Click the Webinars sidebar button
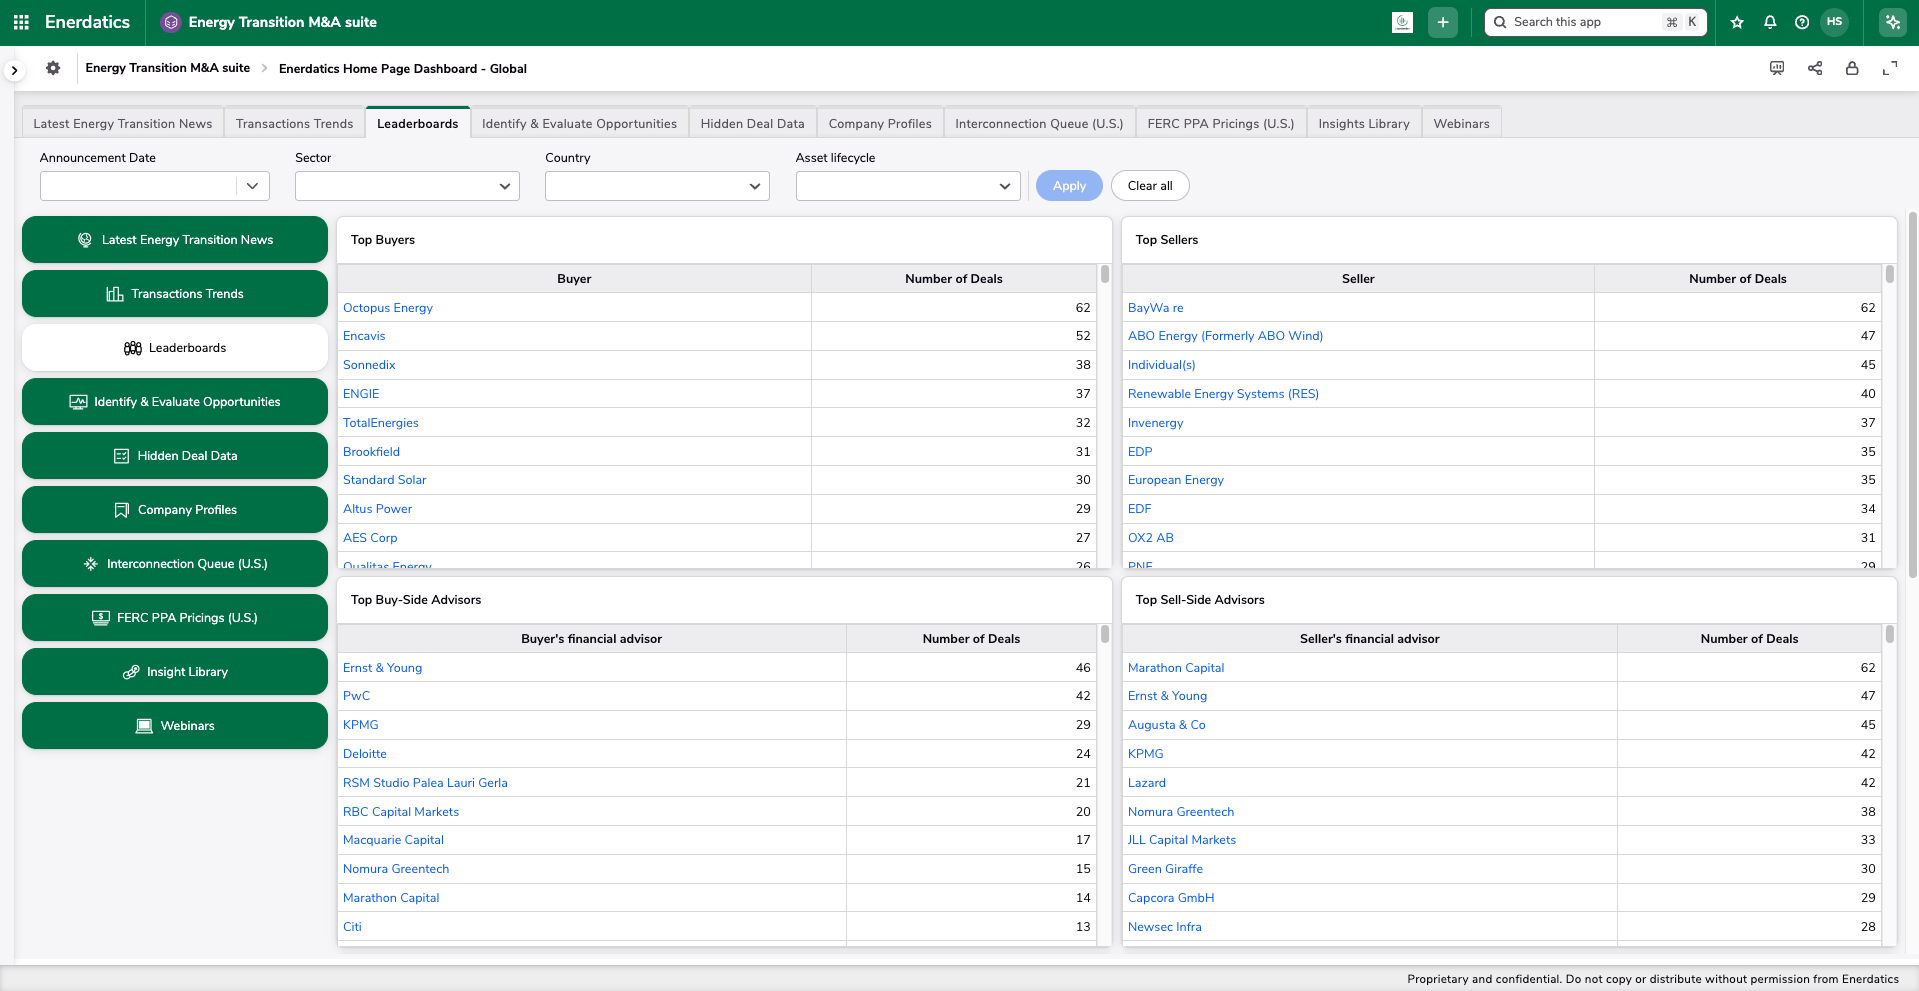 (x=175, y=726)
